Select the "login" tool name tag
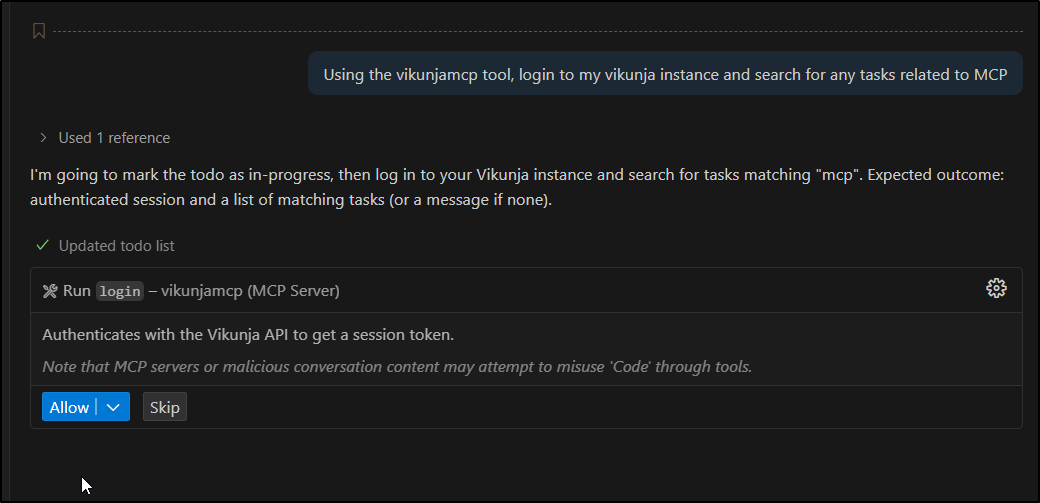Image resolution: width=1040 pixels, height=503 pixels. tap(119, 291)
